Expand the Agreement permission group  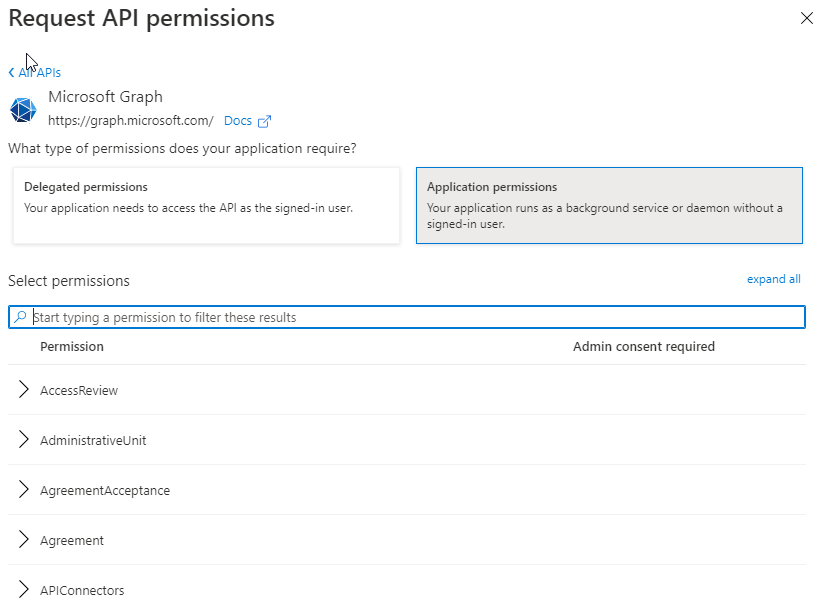23,539
